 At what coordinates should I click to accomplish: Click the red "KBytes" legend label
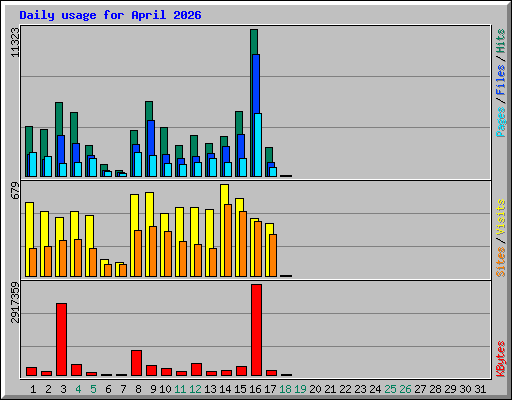point(501,359)
